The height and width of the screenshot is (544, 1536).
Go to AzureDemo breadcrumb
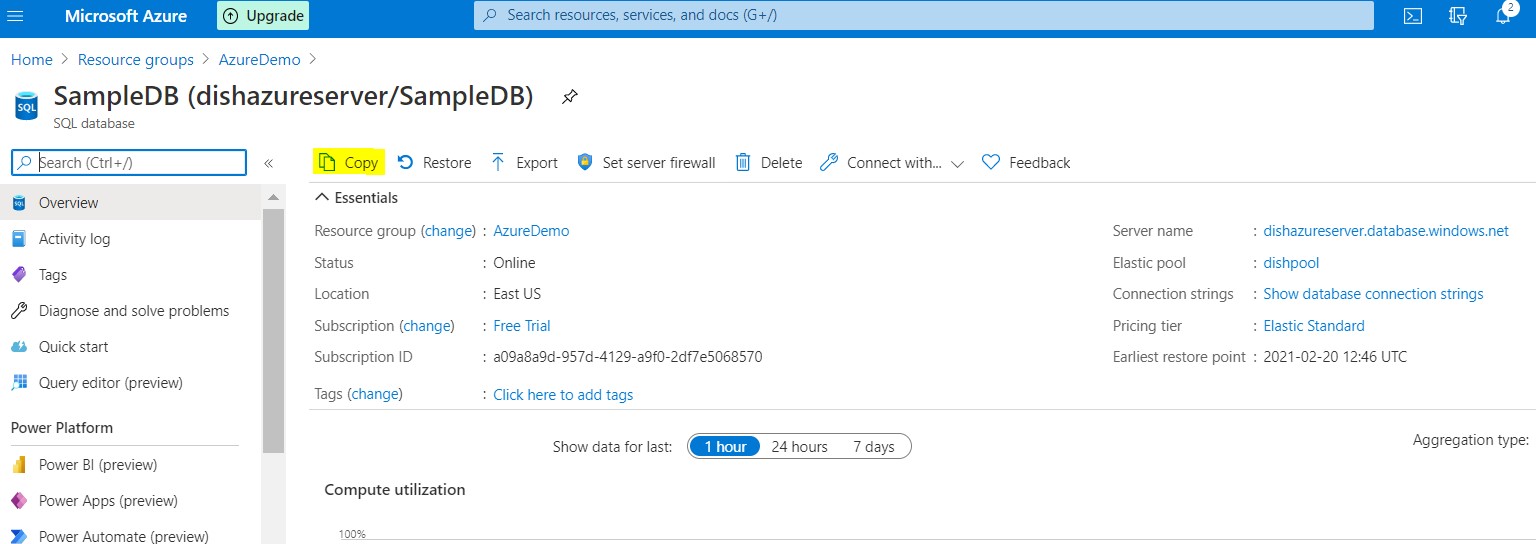coord(260,60)
